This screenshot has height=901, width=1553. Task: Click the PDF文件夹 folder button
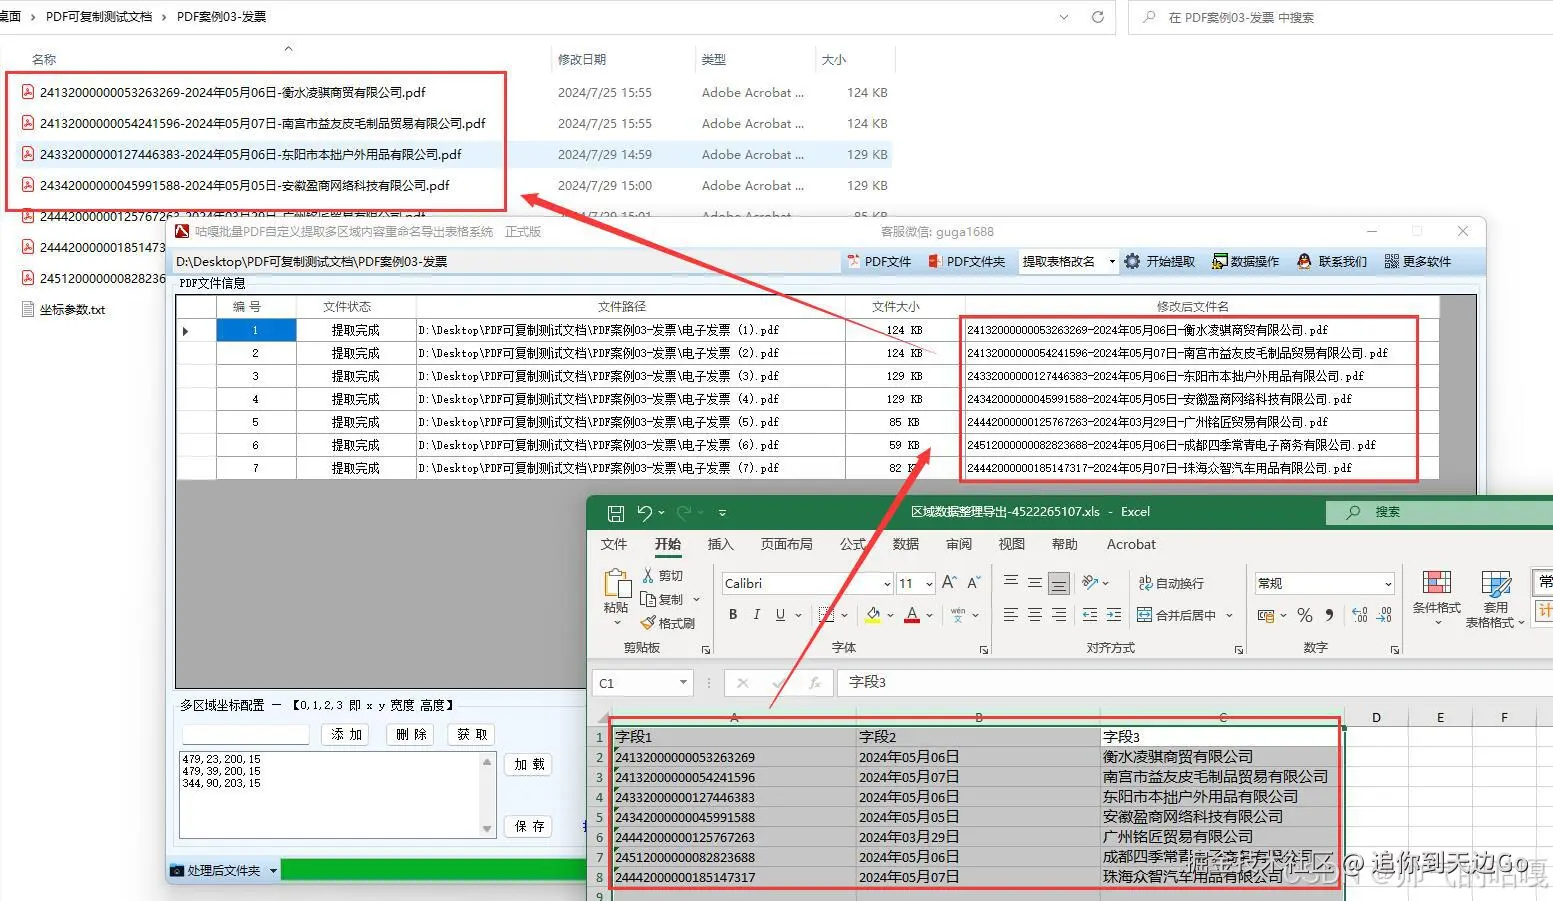967,262
